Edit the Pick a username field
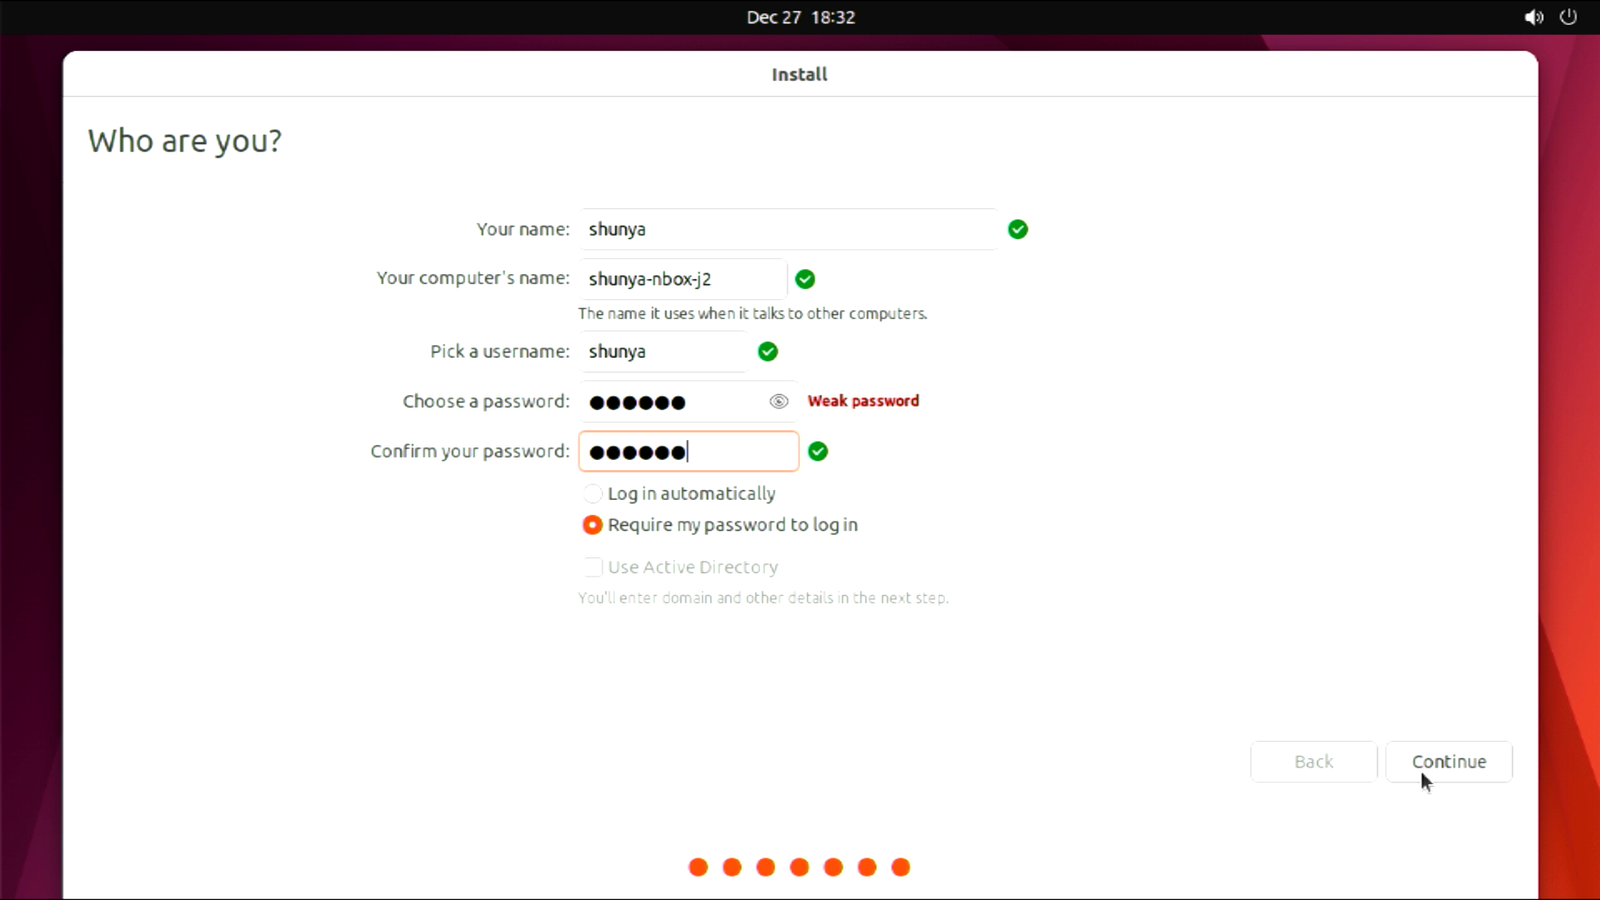The image size is (1600, 900). 663,352
